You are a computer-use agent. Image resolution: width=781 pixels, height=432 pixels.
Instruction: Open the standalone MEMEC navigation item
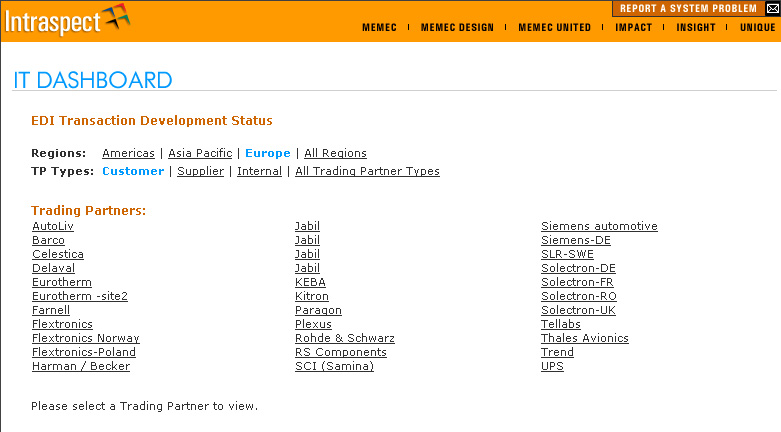[379, 27]
